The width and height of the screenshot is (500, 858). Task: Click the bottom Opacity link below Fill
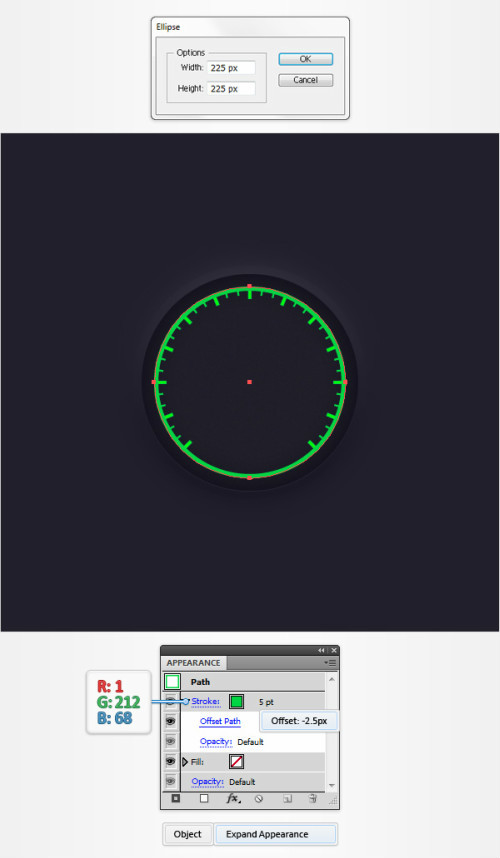point(207,781)
